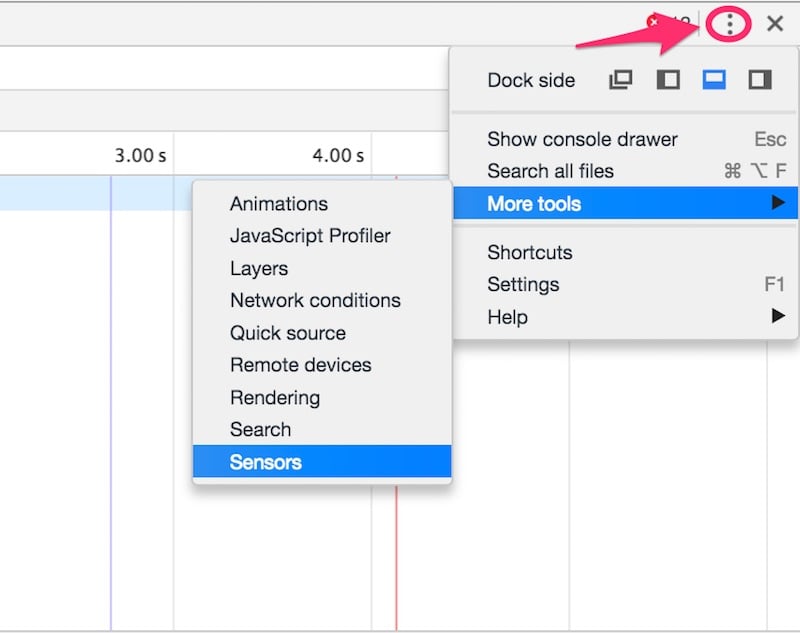Click the 3.00 s timeline marker
The image size is (800, 633).
click(140, 155)
